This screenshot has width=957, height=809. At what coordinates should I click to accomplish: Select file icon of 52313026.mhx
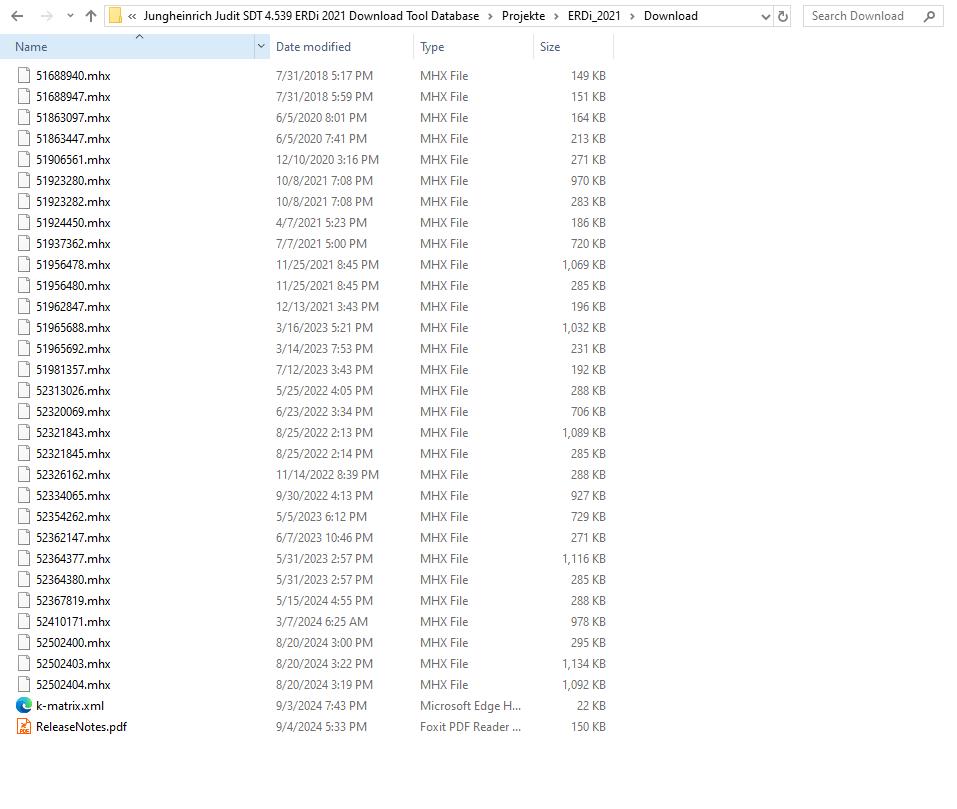(x=24, y=390)
